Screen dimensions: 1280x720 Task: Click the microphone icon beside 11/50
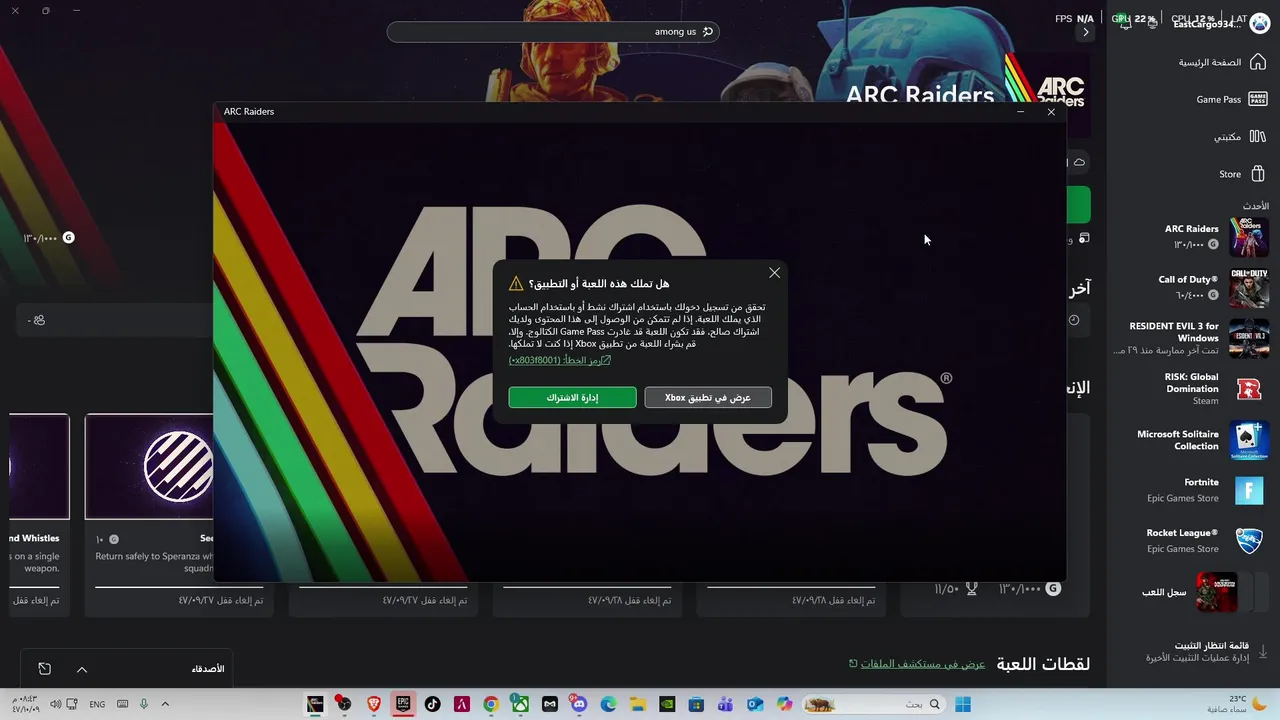point(971,589)
